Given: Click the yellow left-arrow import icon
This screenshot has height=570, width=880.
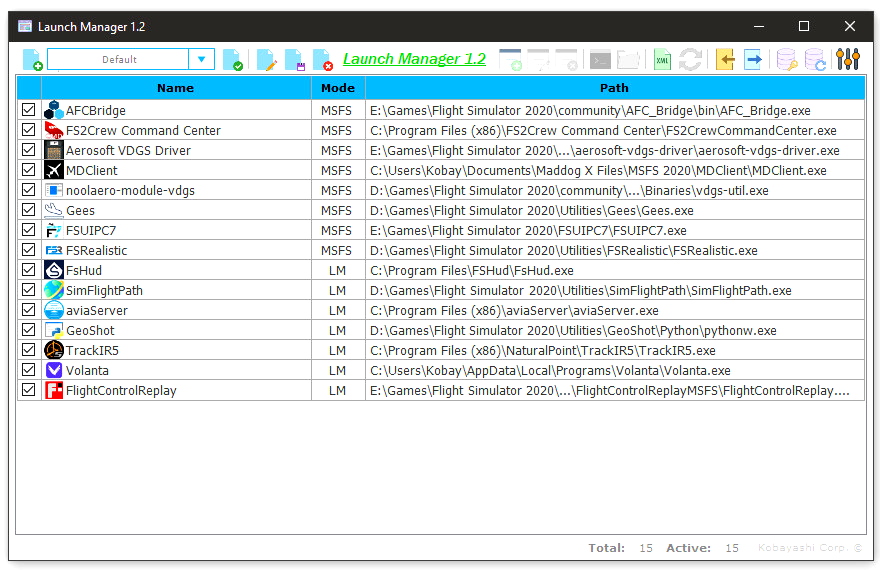Looking at the screenshot, I should tap(725, 59).
